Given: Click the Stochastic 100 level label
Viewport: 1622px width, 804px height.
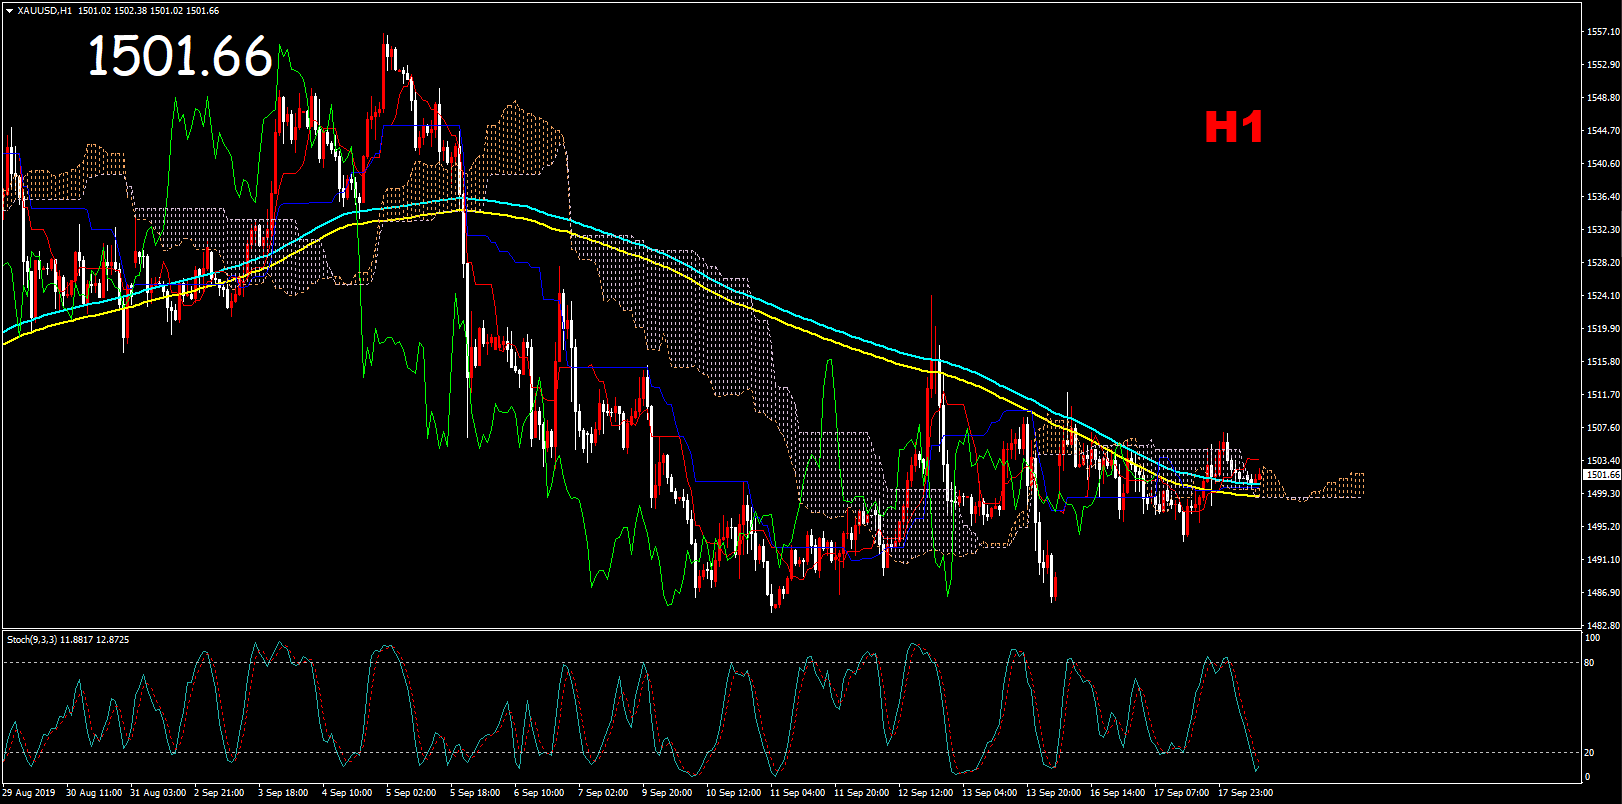Looking at the screenshot, I should pos(1592,638).
